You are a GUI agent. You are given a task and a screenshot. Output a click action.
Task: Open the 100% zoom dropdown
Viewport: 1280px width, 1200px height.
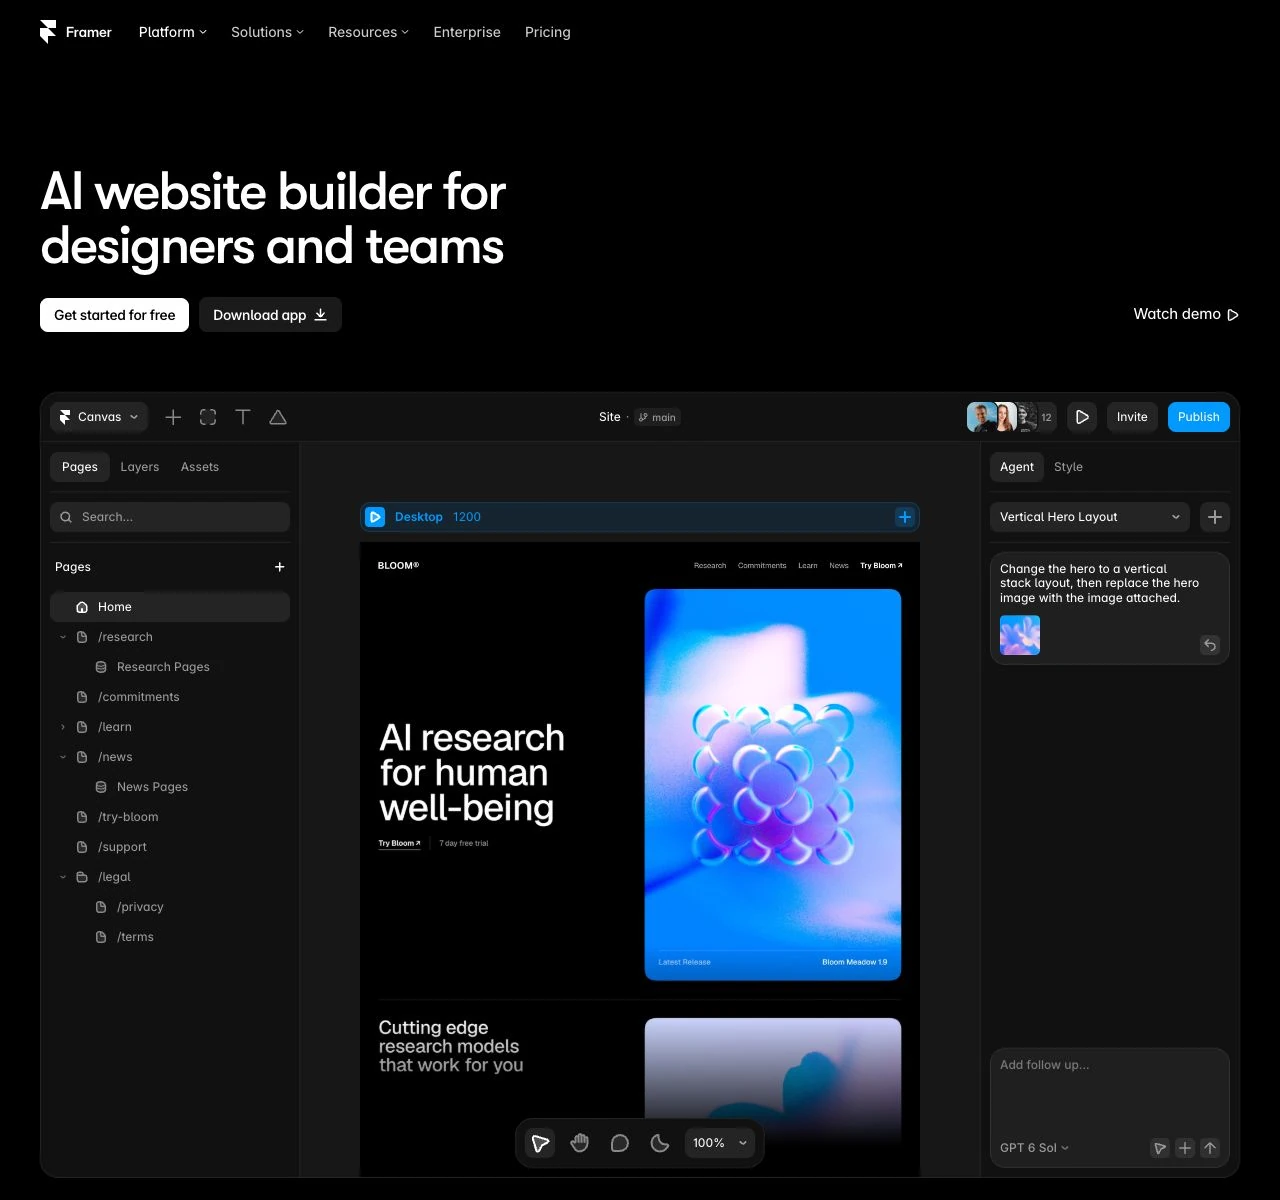[720, 1143]
